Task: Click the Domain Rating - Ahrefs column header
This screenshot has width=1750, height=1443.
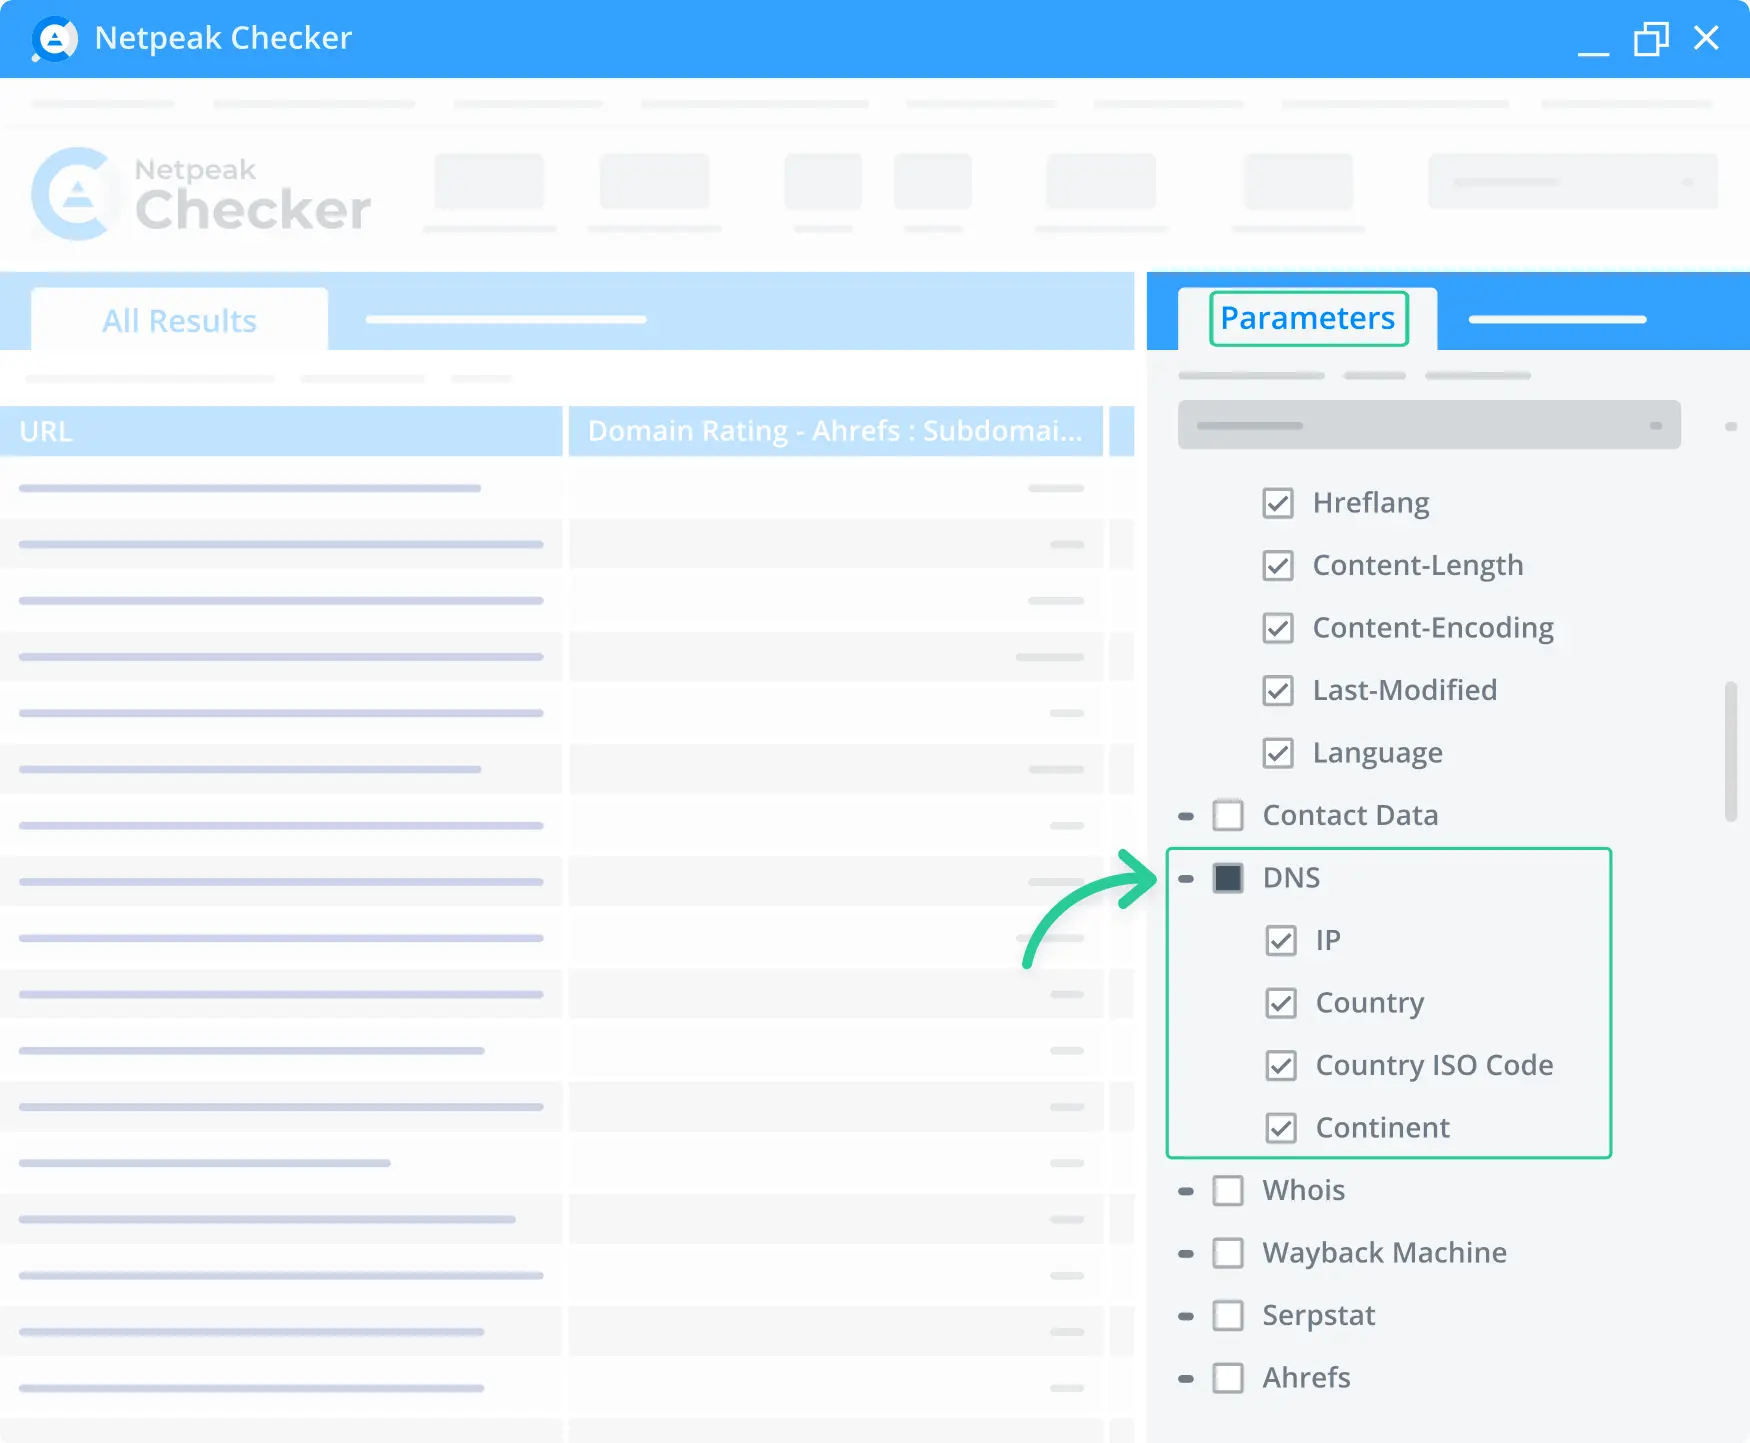Action: 835,431
